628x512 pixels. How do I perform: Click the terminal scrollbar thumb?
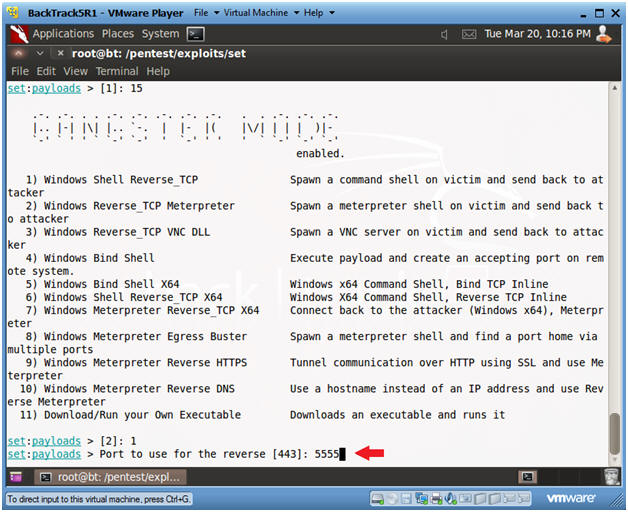click(x=614, y=433)
